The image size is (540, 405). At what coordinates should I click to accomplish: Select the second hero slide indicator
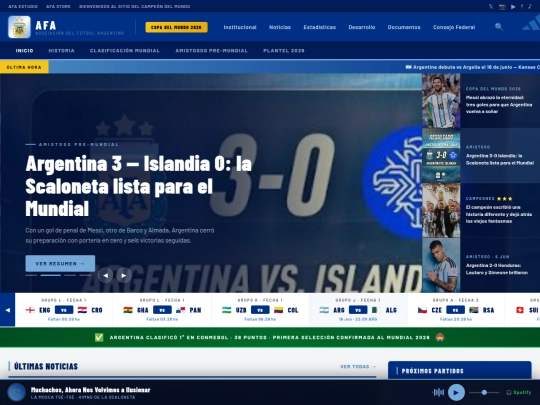click(x=50, y=275)
